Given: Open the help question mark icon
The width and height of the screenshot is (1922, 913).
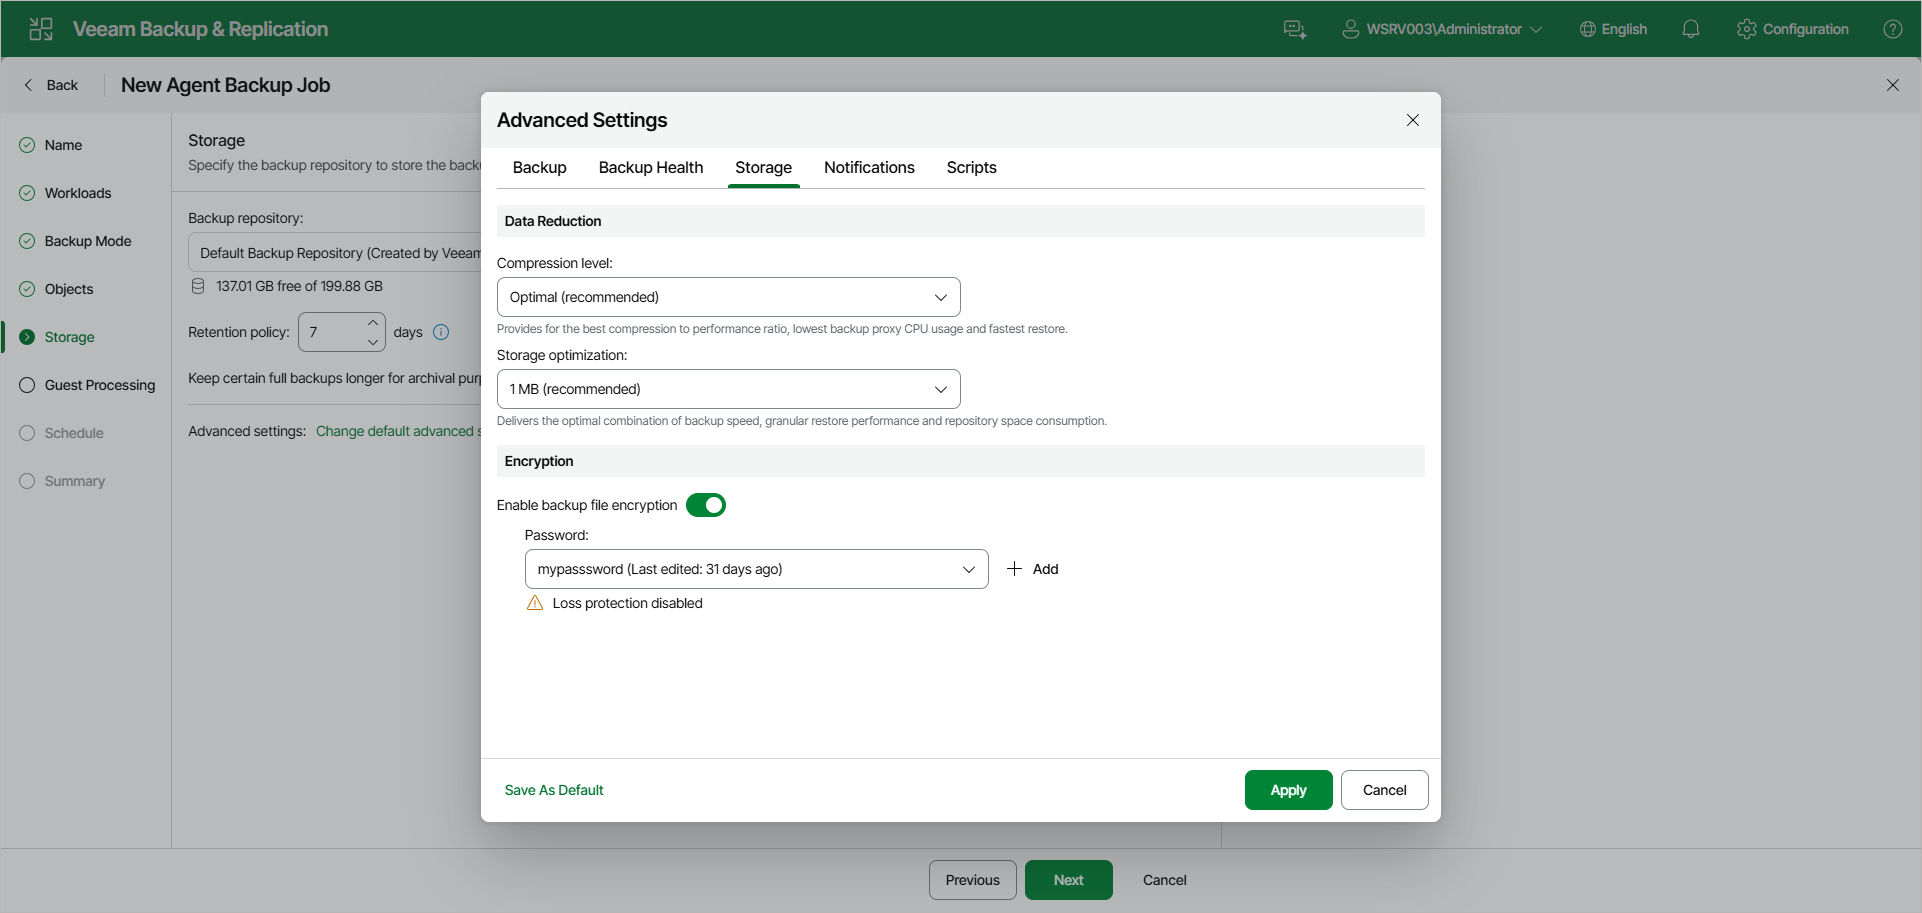Looking at the screenshot, I should click(1893, 29).
